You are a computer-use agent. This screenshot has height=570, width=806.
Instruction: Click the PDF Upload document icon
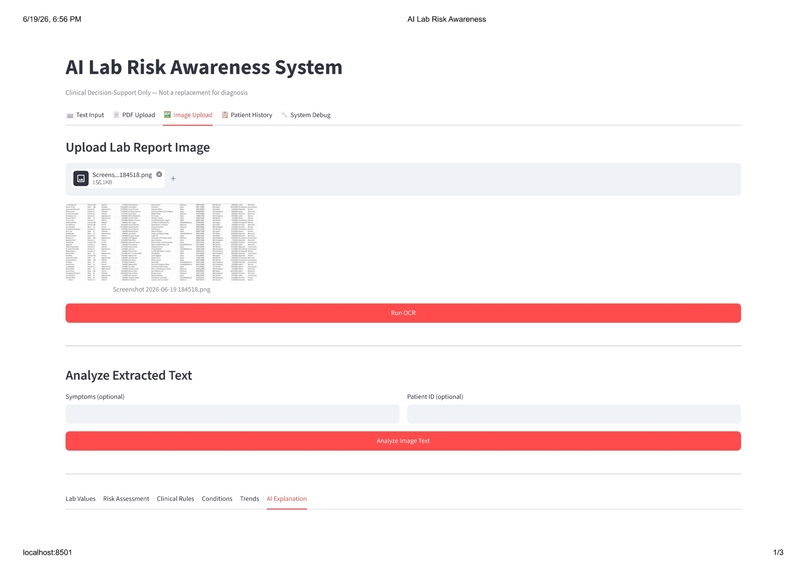(116, 115)
